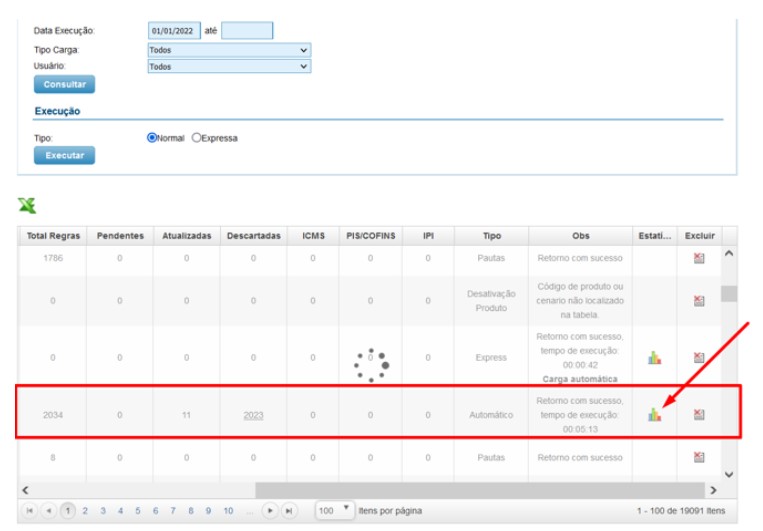Screen dimensions: 763x531
Task: Click the grid's scroll up arrow
Action: 729,253
